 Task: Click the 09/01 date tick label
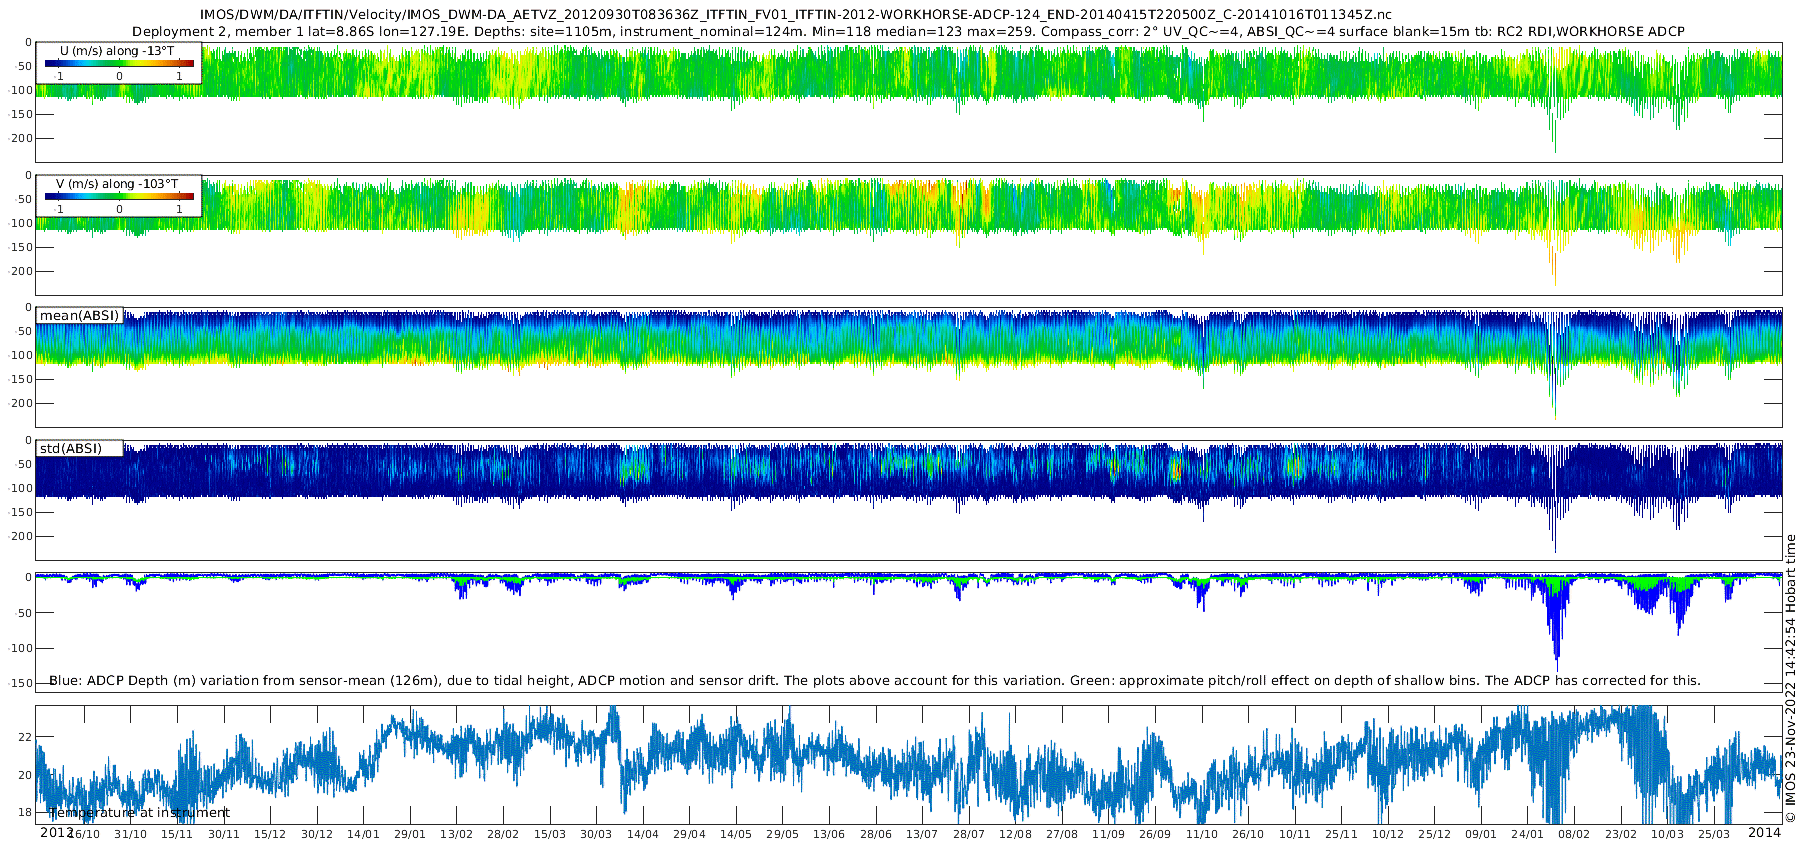[x=1481, y=835]
